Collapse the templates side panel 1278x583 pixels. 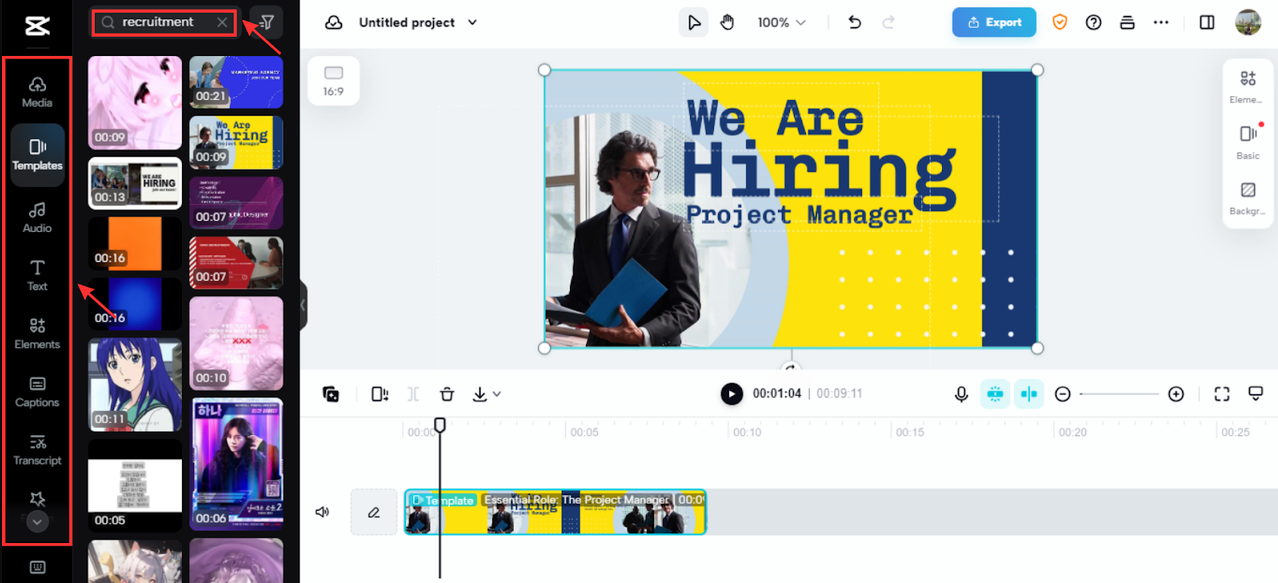(x=303, y=305)
